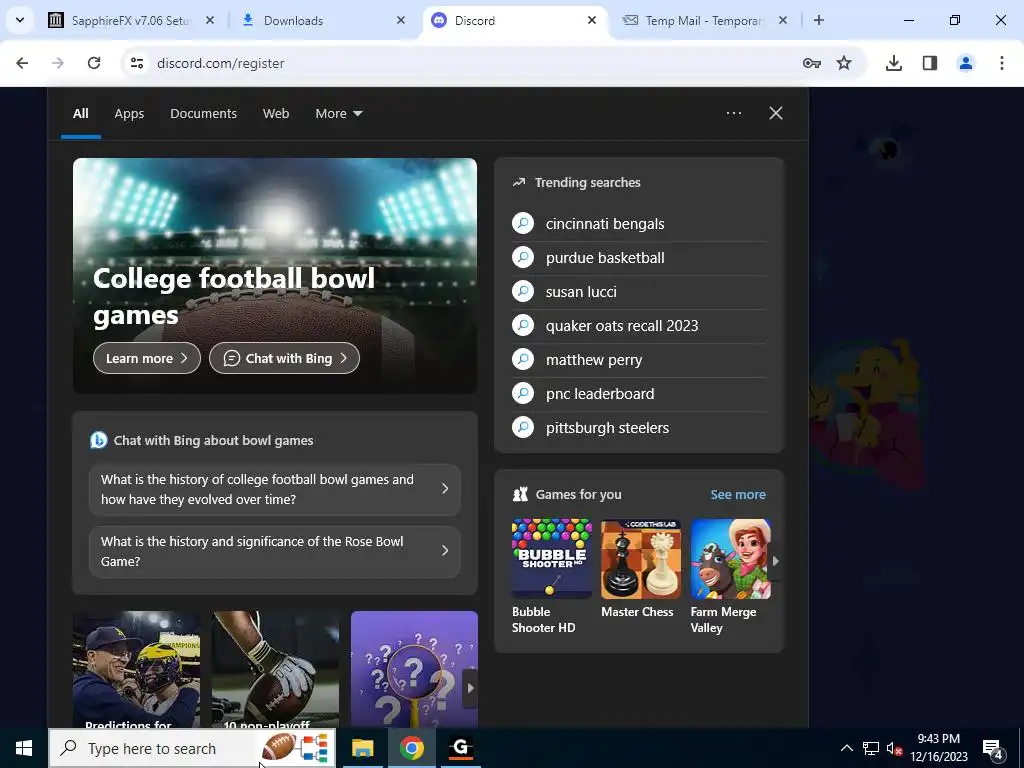Open the College football bowl games headline
Viewport: 1024px width, 768px height.
coord(234,296)
